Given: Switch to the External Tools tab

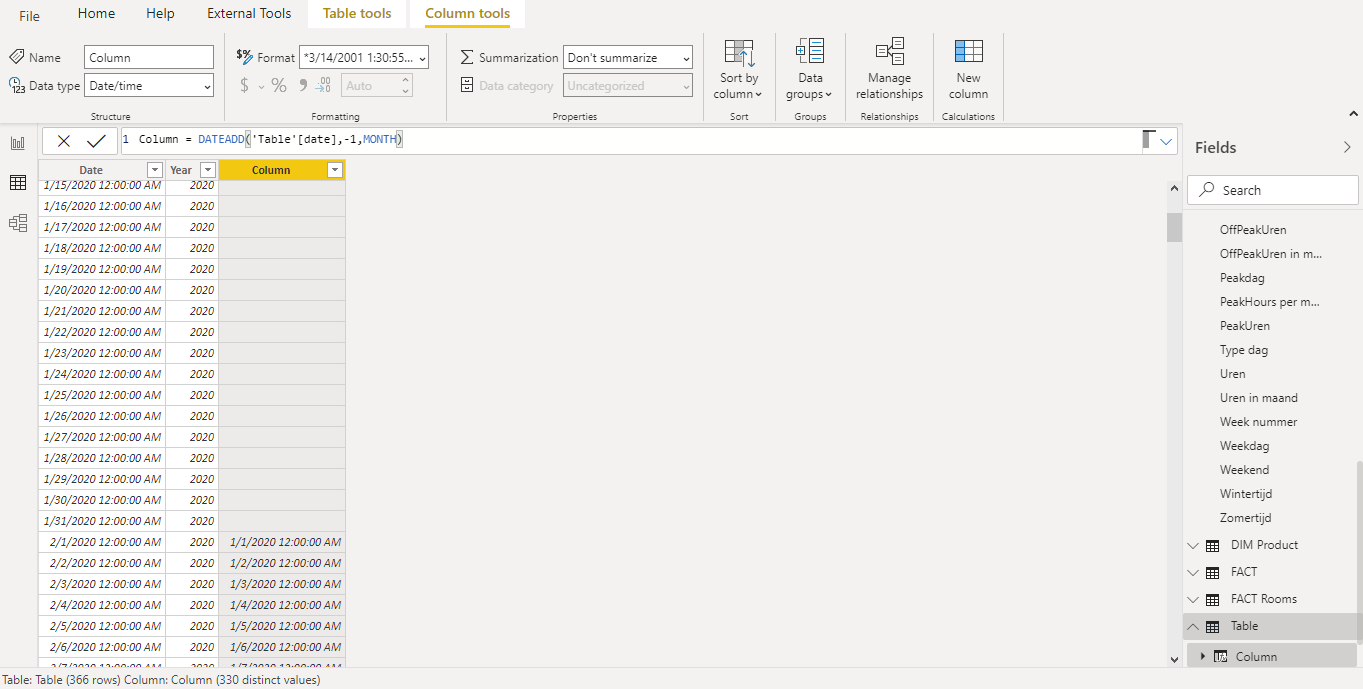Looking at the screenshot, I should 249,13.
